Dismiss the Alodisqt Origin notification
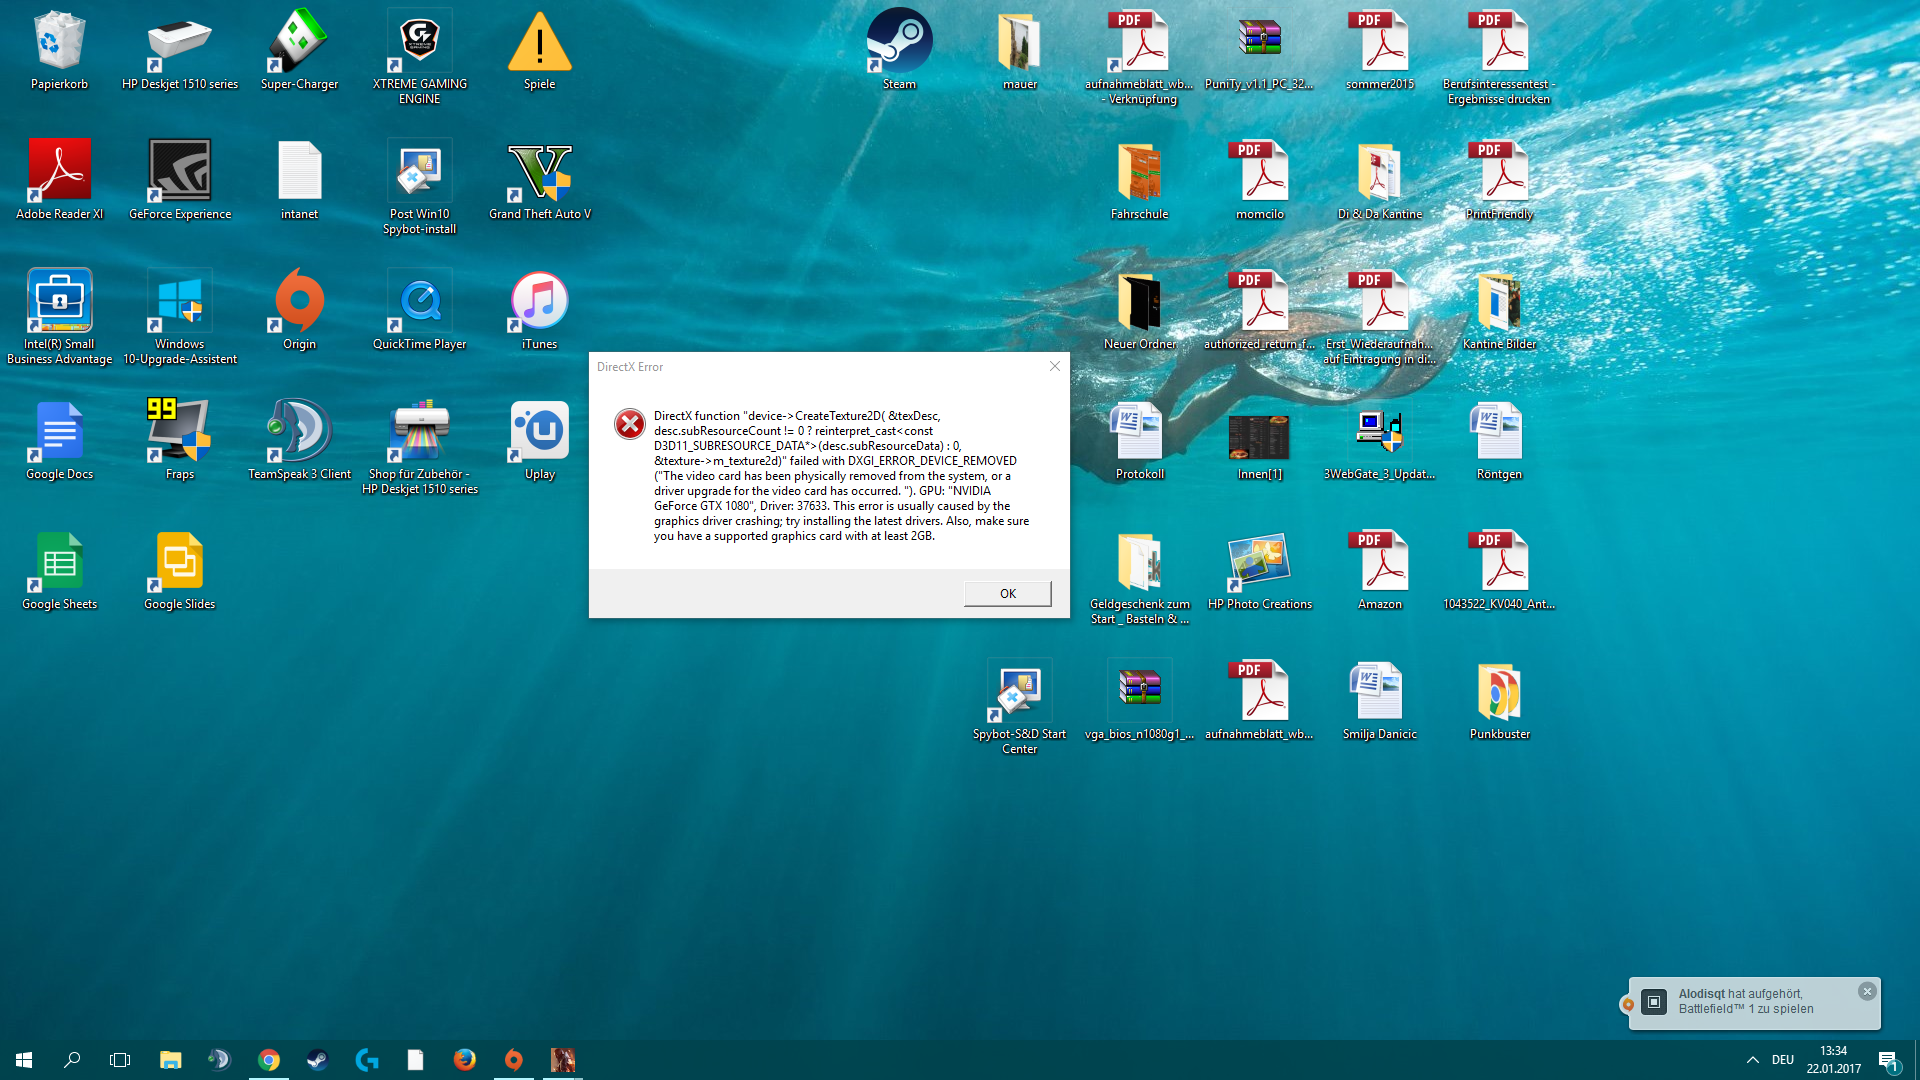 coord(1867,991)
